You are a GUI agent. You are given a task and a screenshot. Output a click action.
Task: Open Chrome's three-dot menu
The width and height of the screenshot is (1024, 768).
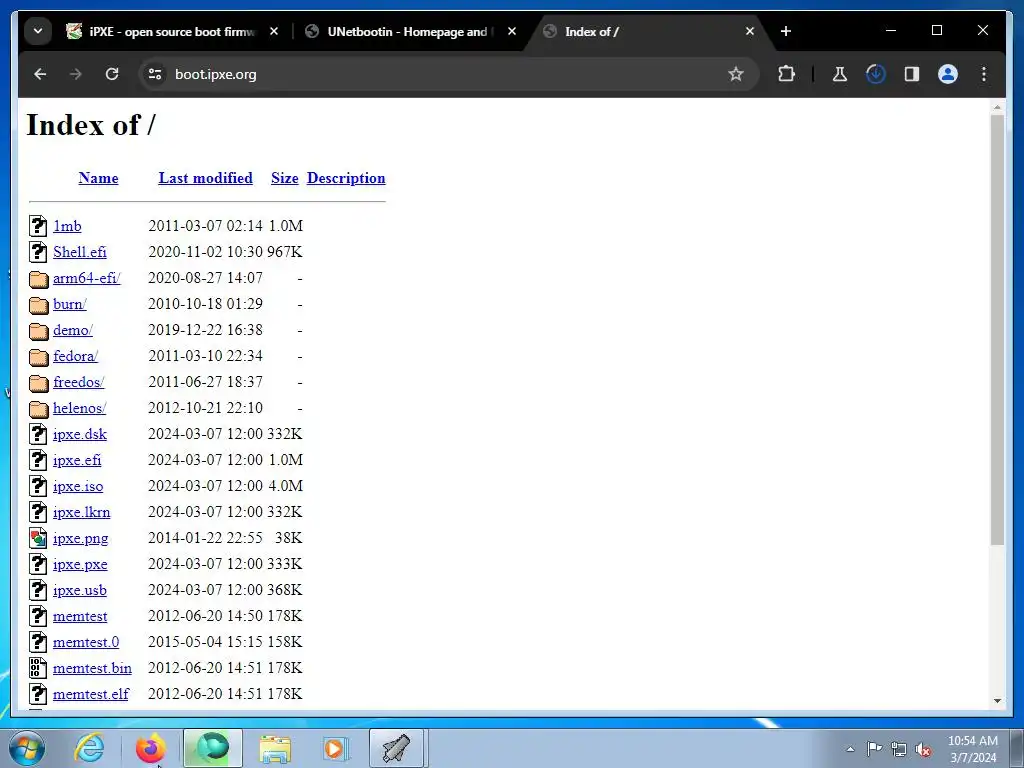984,74
